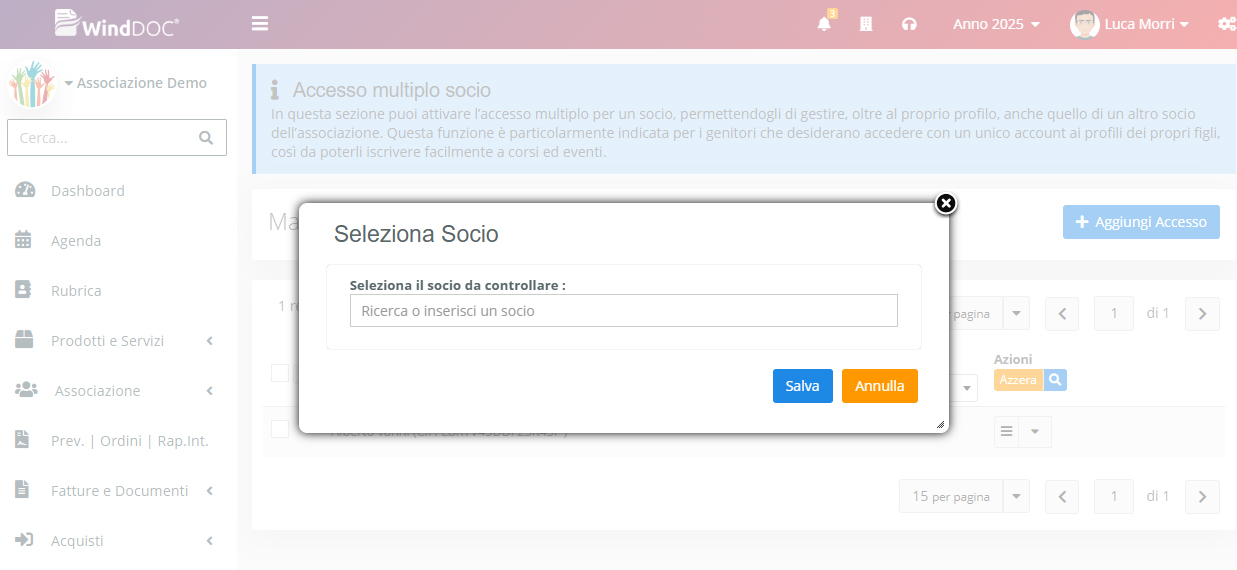Open the settings gears icon
Screen dimensions: 1237x570
pos(1227,24)
